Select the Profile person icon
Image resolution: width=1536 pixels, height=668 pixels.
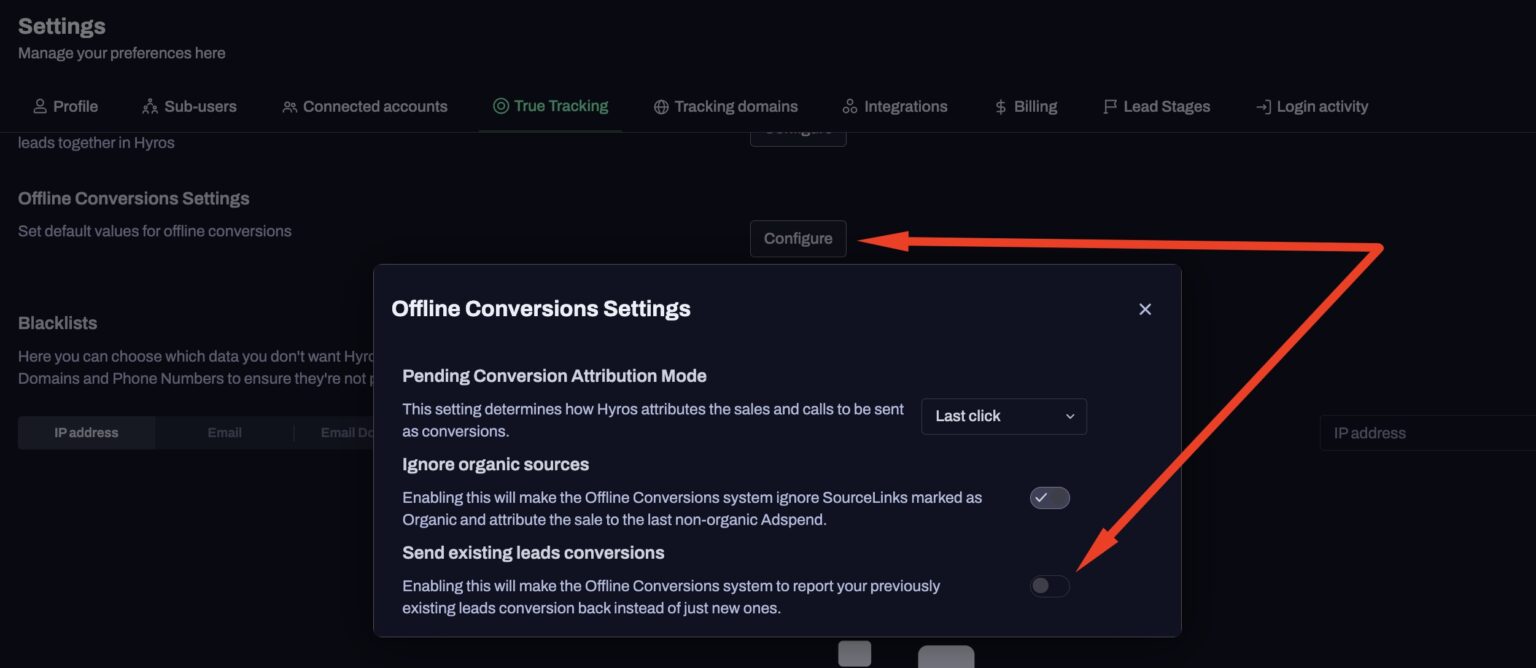(40, 105)
